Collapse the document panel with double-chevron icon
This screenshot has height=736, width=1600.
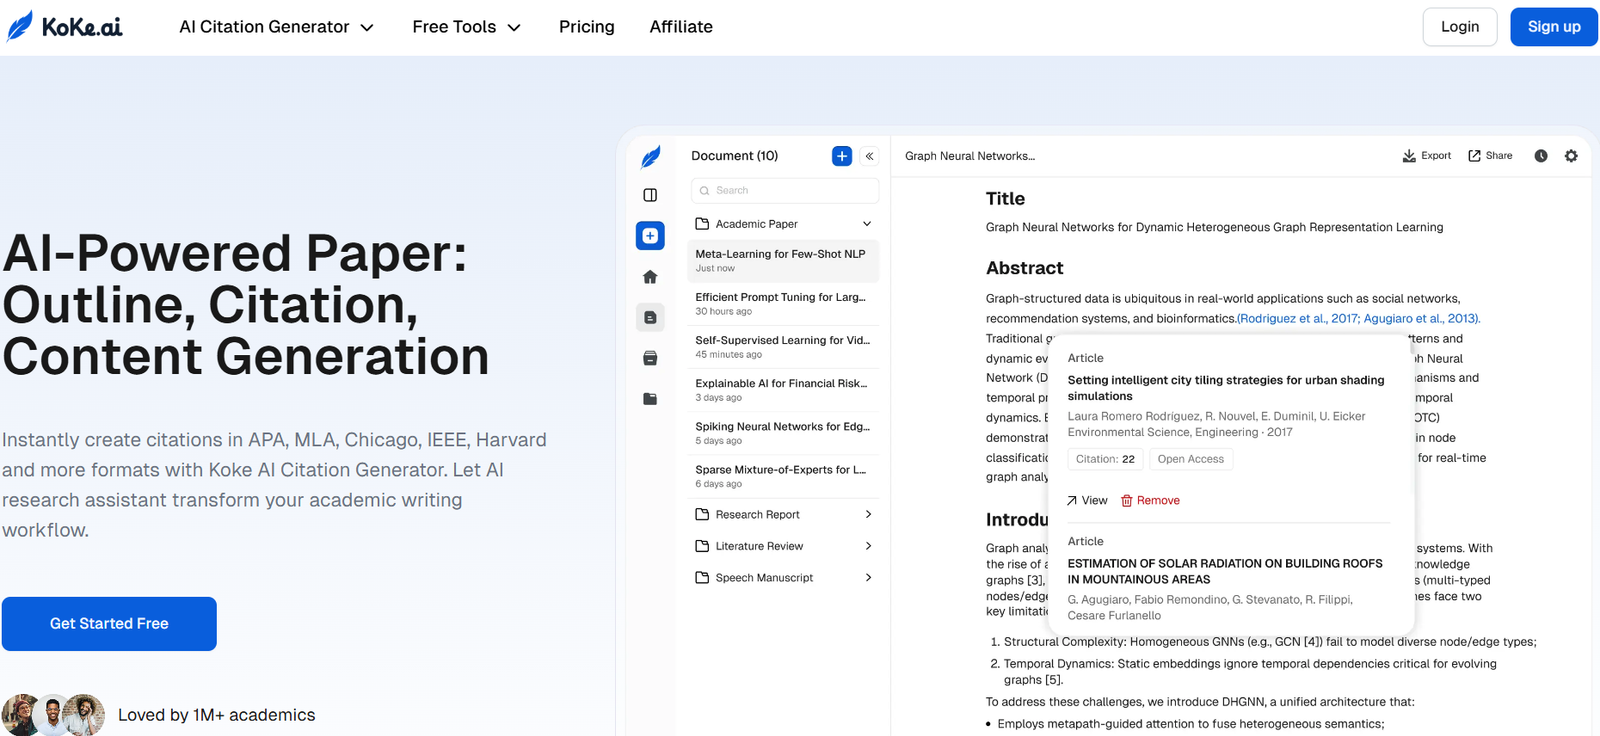[870, 156]
